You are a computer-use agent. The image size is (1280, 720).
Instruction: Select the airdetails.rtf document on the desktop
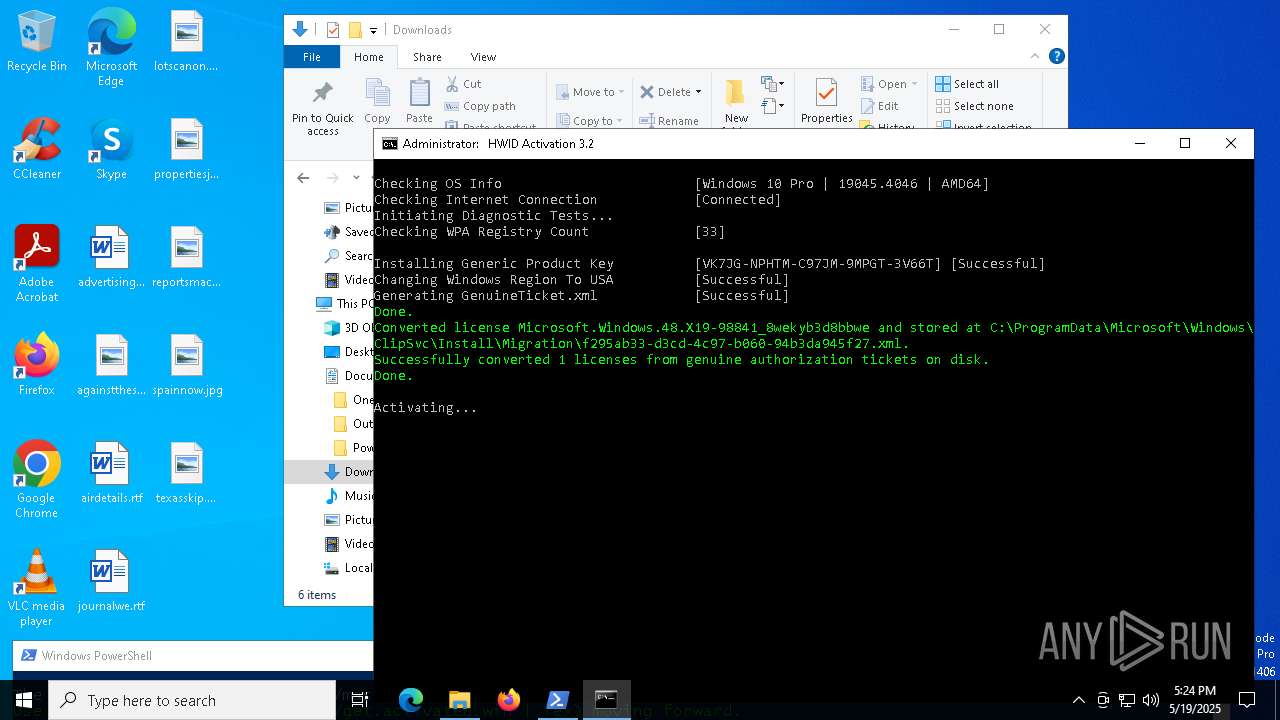tap(111, 473)
